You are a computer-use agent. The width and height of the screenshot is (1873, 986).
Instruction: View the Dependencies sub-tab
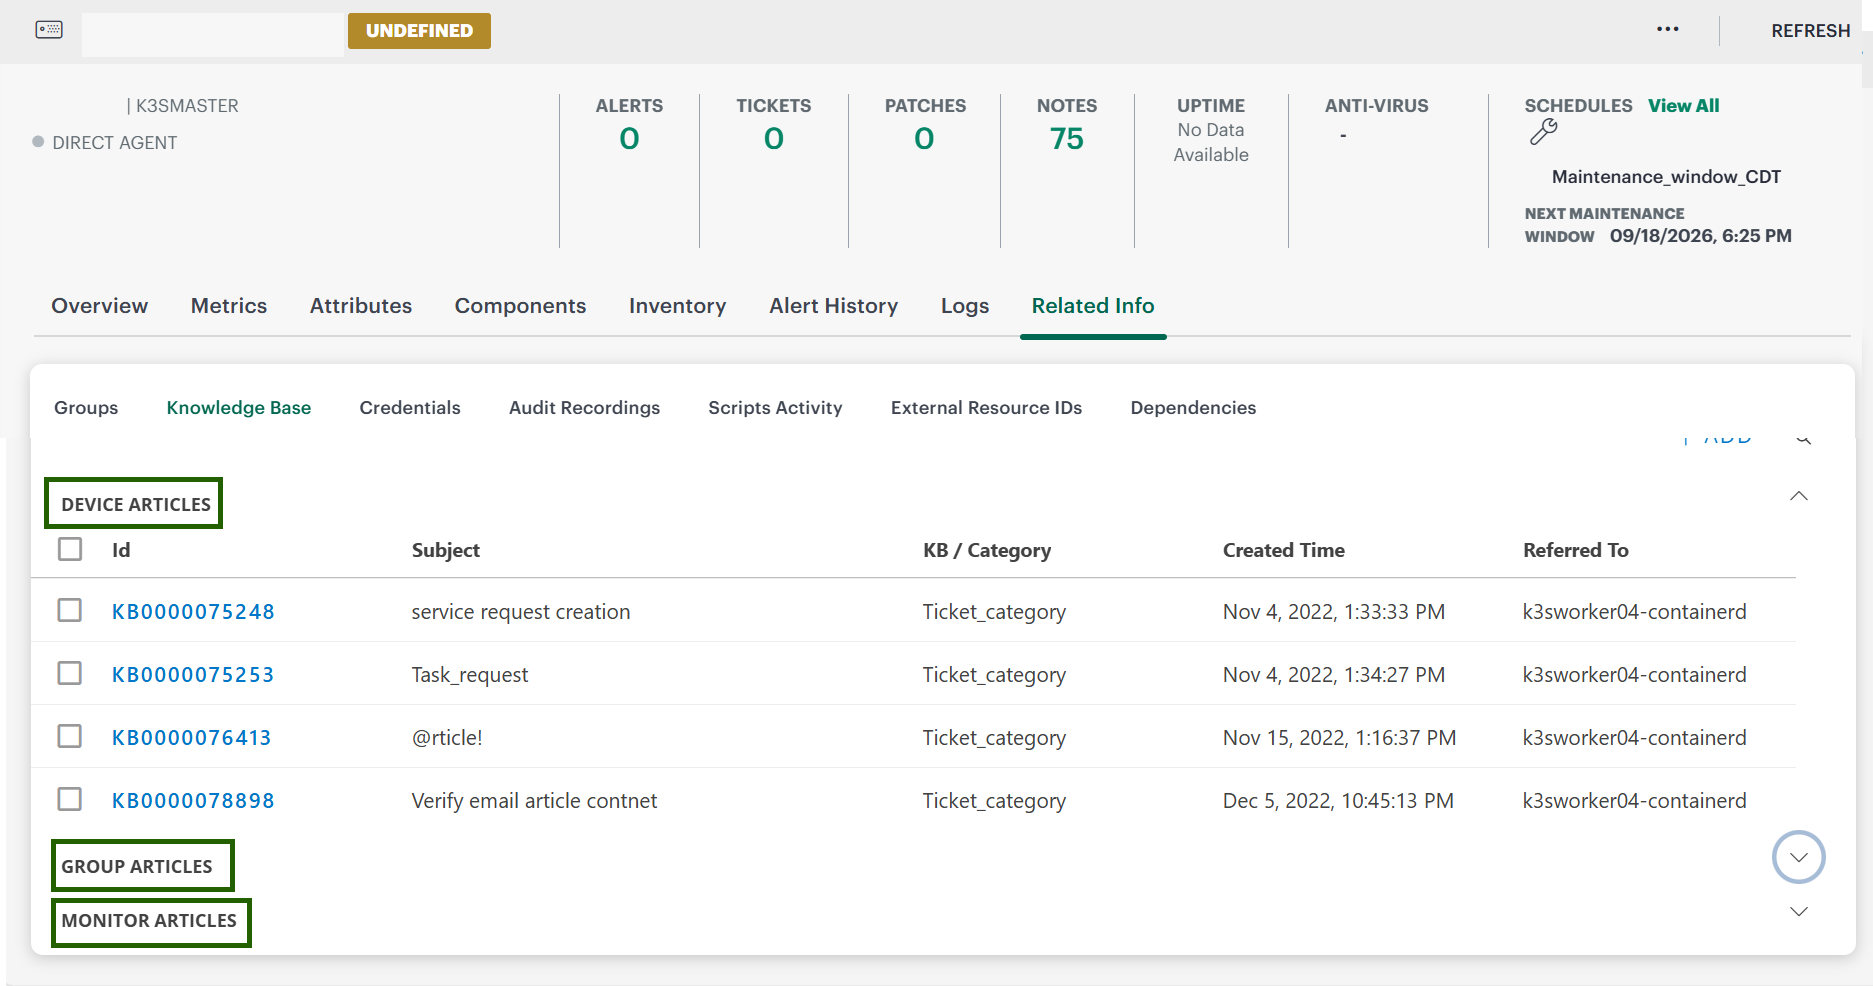[x=1193, y=408]
